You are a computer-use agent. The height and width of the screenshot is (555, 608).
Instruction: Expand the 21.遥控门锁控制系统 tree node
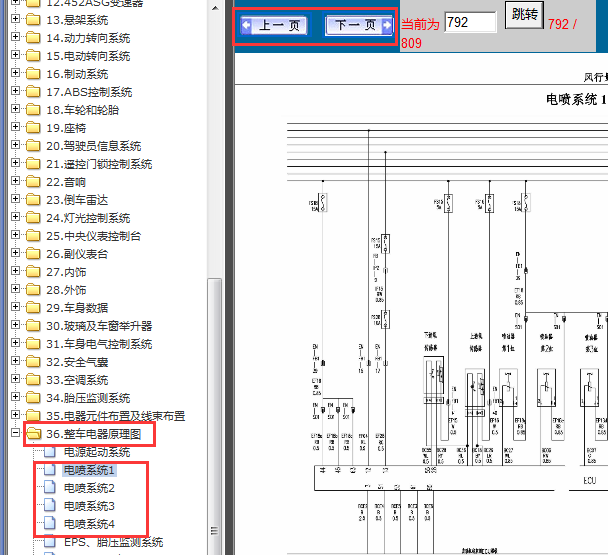(15, 163)
